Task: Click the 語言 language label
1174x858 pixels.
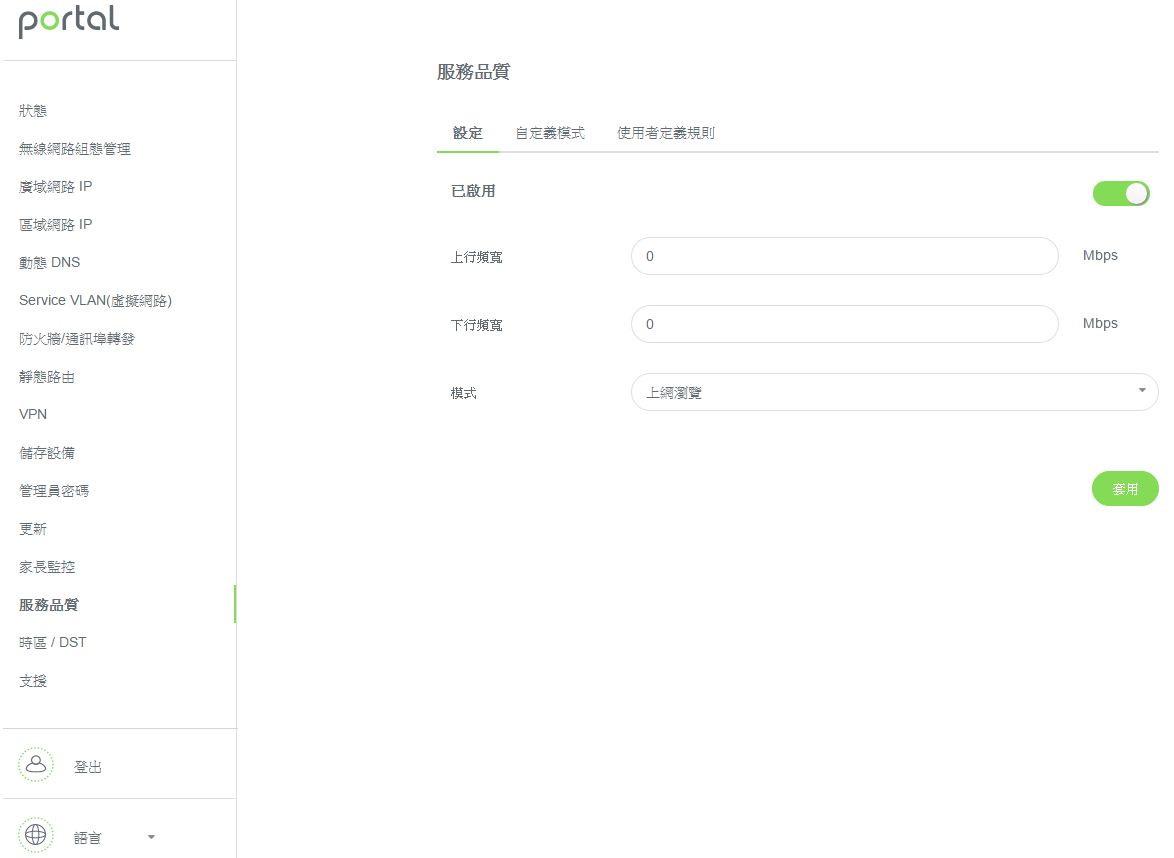Action: click(x=88, y=838)
